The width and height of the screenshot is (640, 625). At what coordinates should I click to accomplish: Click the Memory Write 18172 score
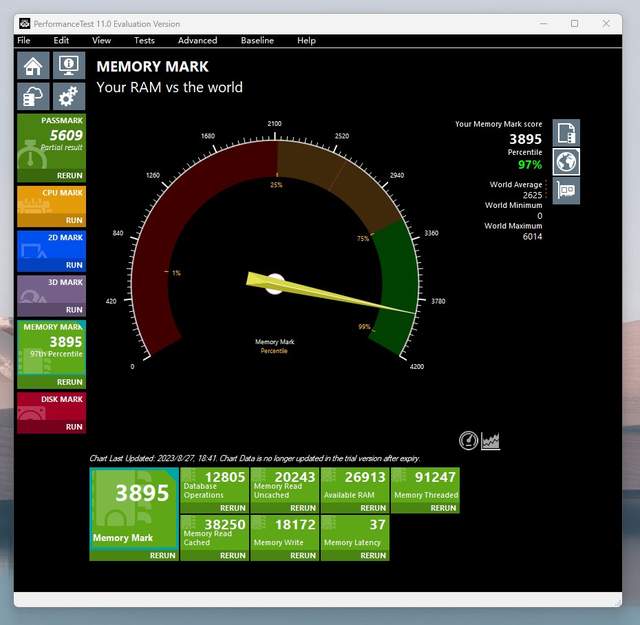[295, 525]
